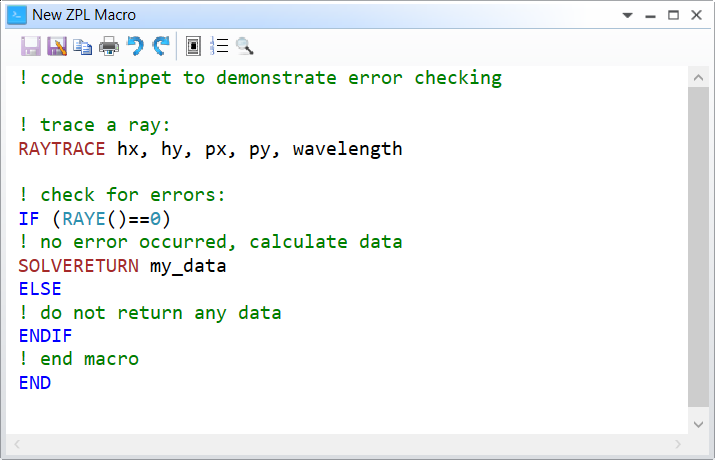Click the word wavelength in RAYTRACE line
Screen dimensions: 715x460
tap(347, 150)
